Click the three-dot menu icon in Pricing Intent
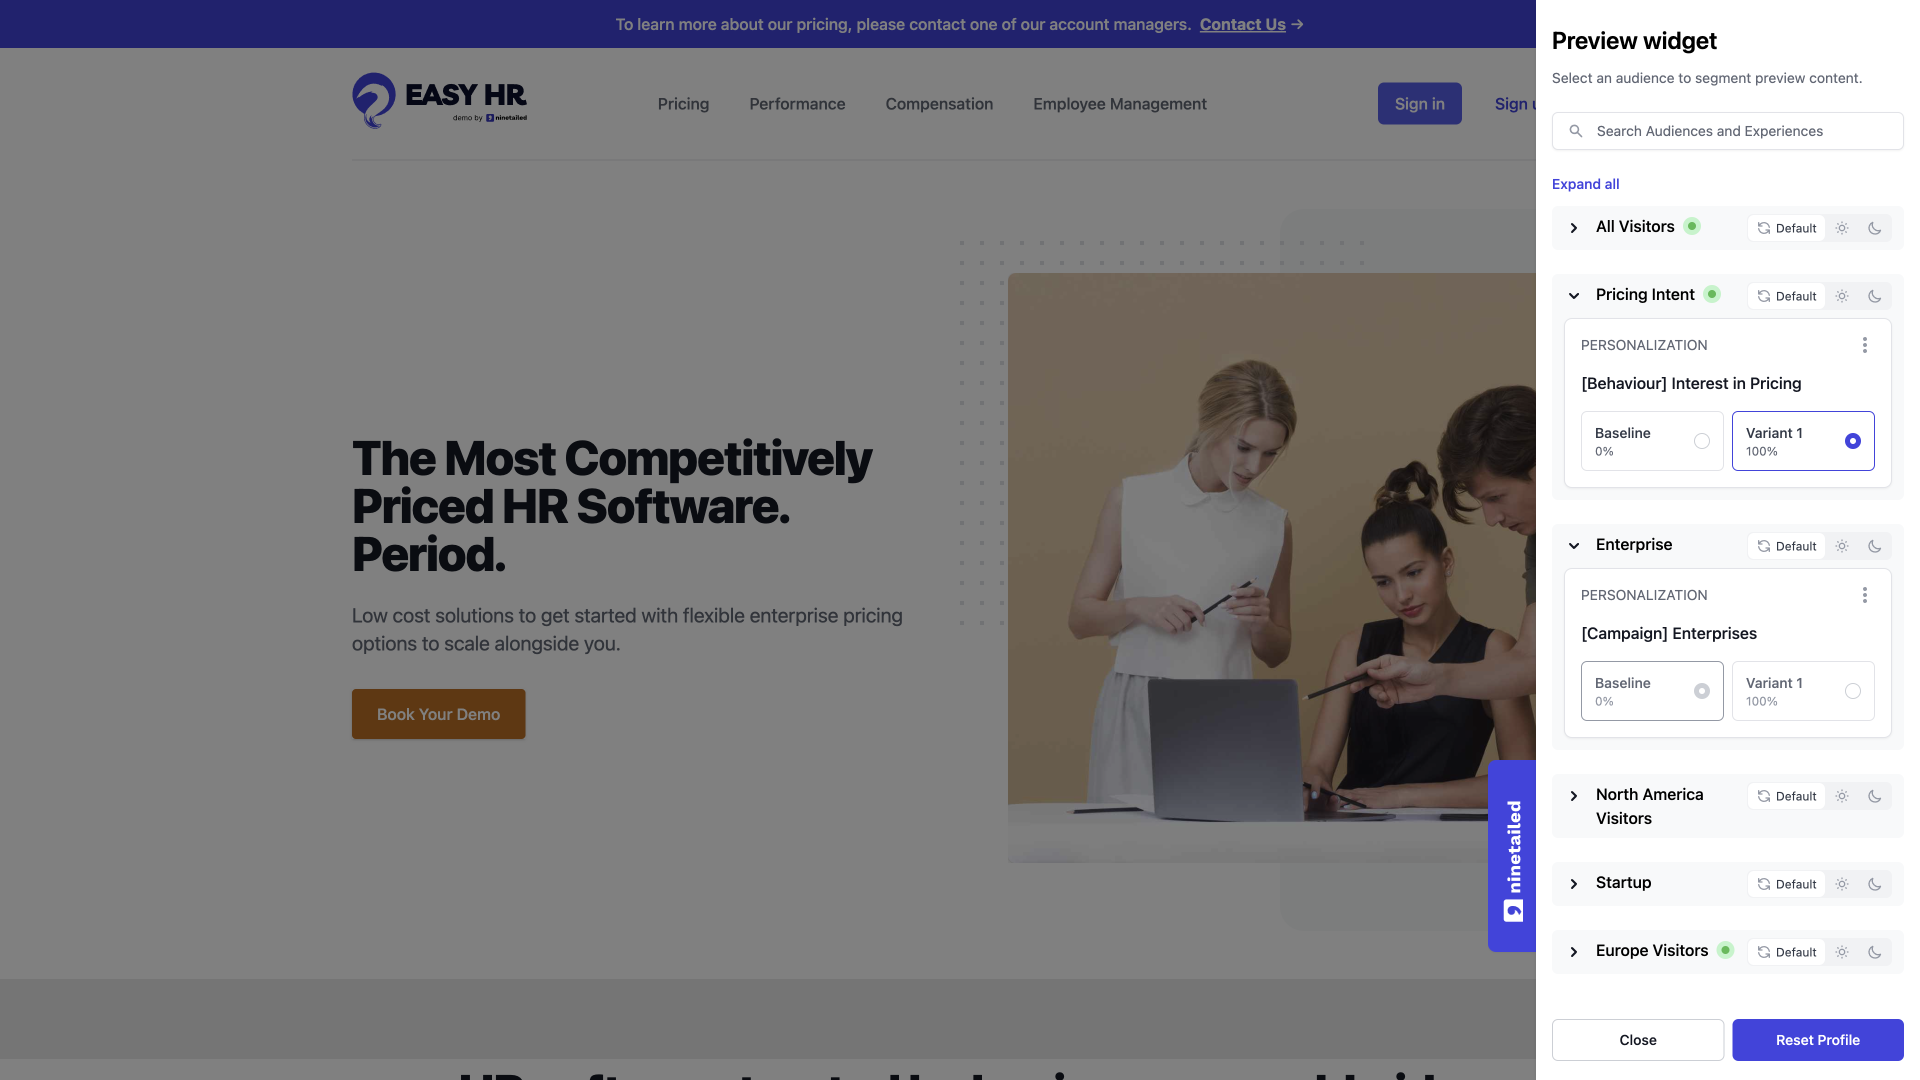 (x=1866, y=345)
